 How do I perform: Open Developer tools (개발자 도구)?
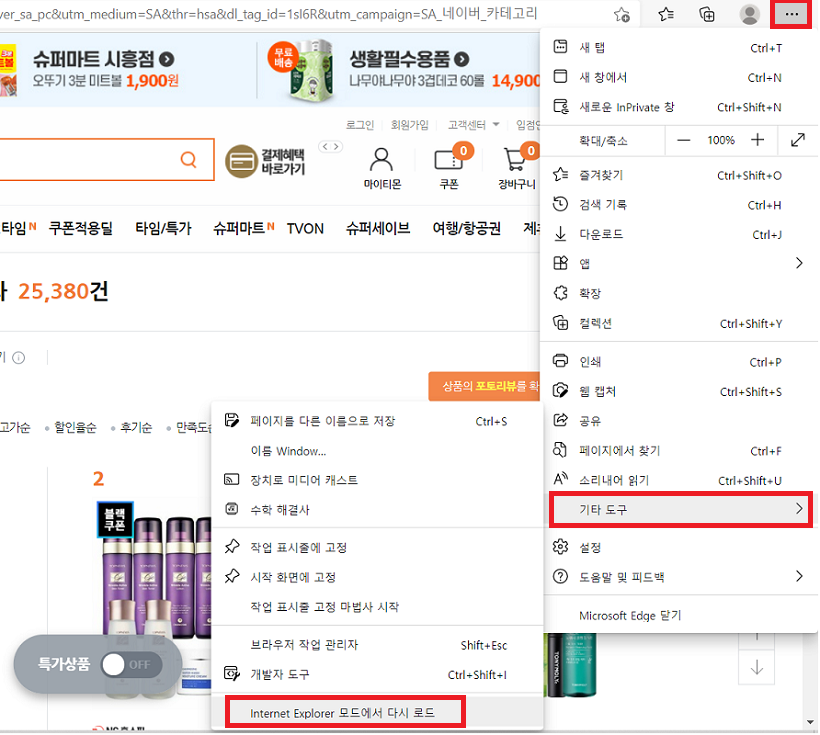pyautogui.click(x=377, y=675)
